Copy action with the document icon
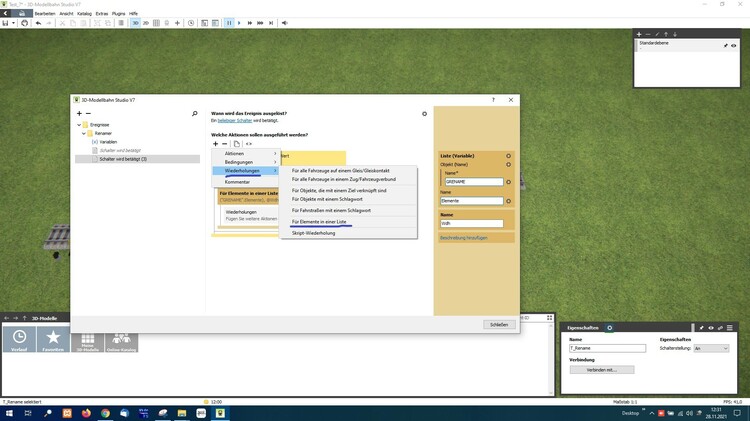The width and height of the screenshot is (750, 421). pos(237,144)
